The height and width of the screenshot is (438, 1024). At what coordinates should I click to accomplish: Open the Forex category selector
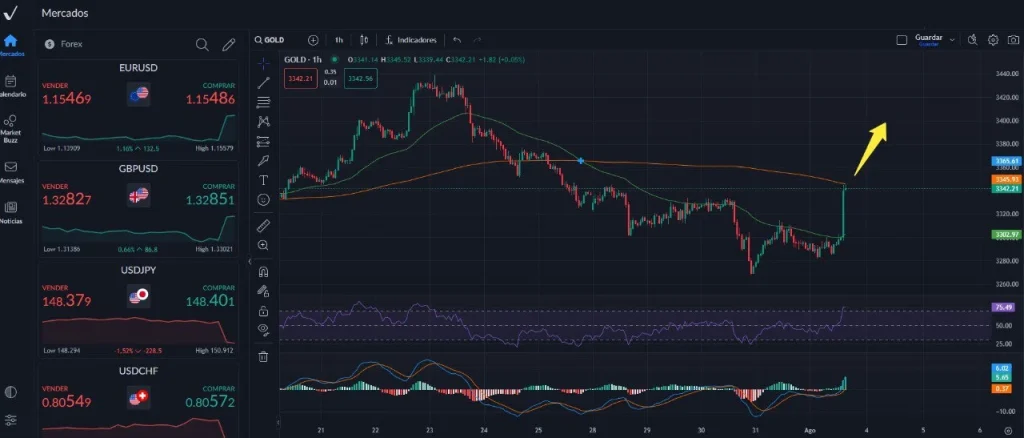tap(64, 44)
